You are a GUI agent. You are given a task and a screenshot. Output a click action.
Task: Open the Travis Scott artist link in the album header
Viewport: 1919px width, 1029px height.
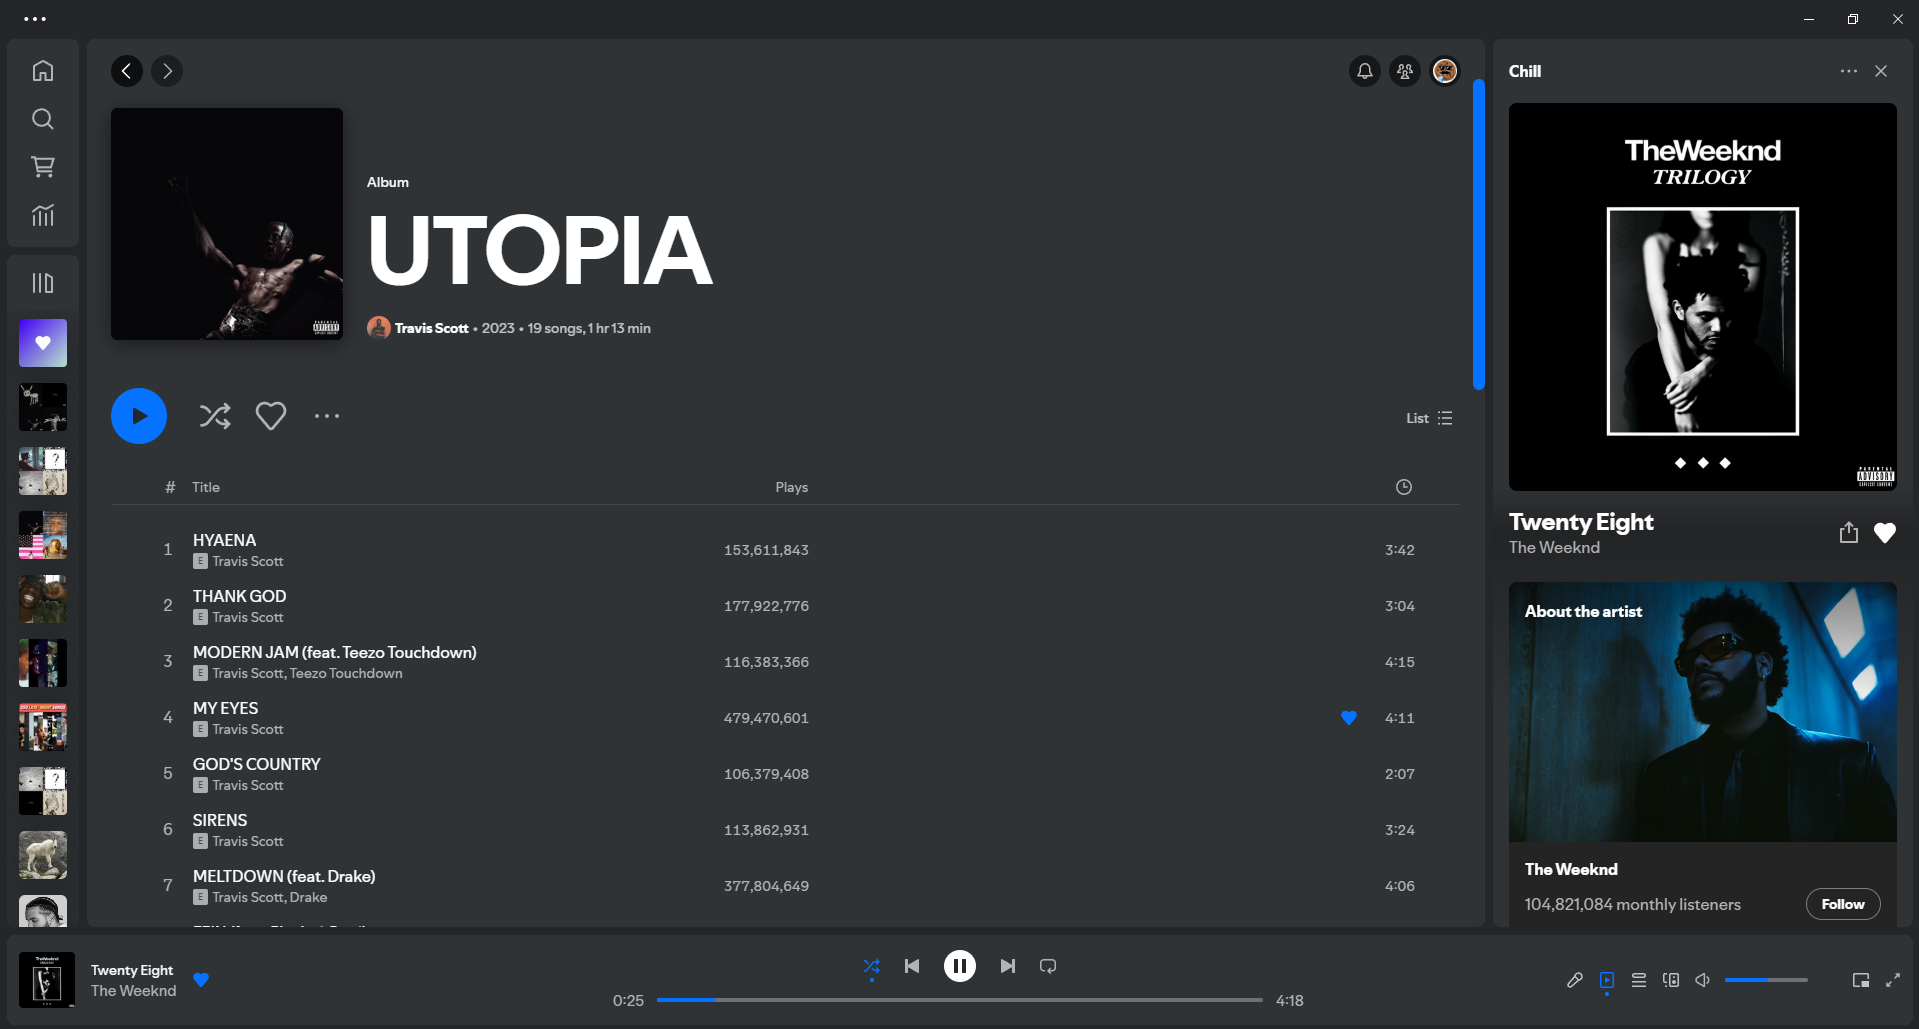pos(431,328)
